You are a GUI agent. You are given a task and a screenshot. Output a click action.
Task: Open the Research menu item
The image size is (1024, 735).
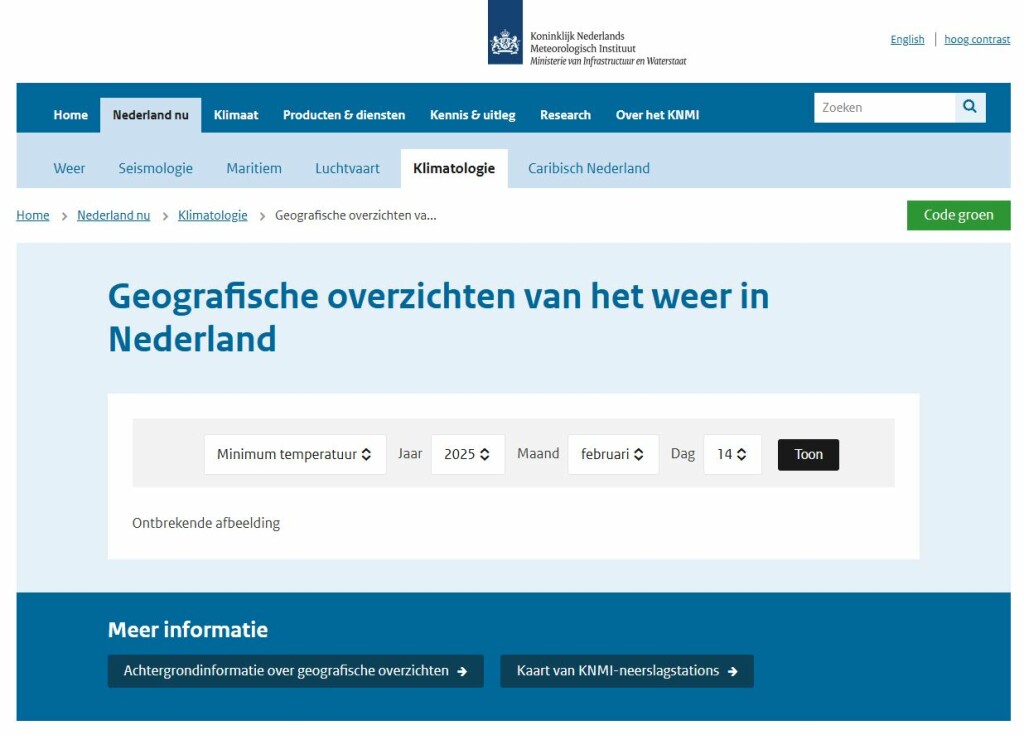[565, 115]
